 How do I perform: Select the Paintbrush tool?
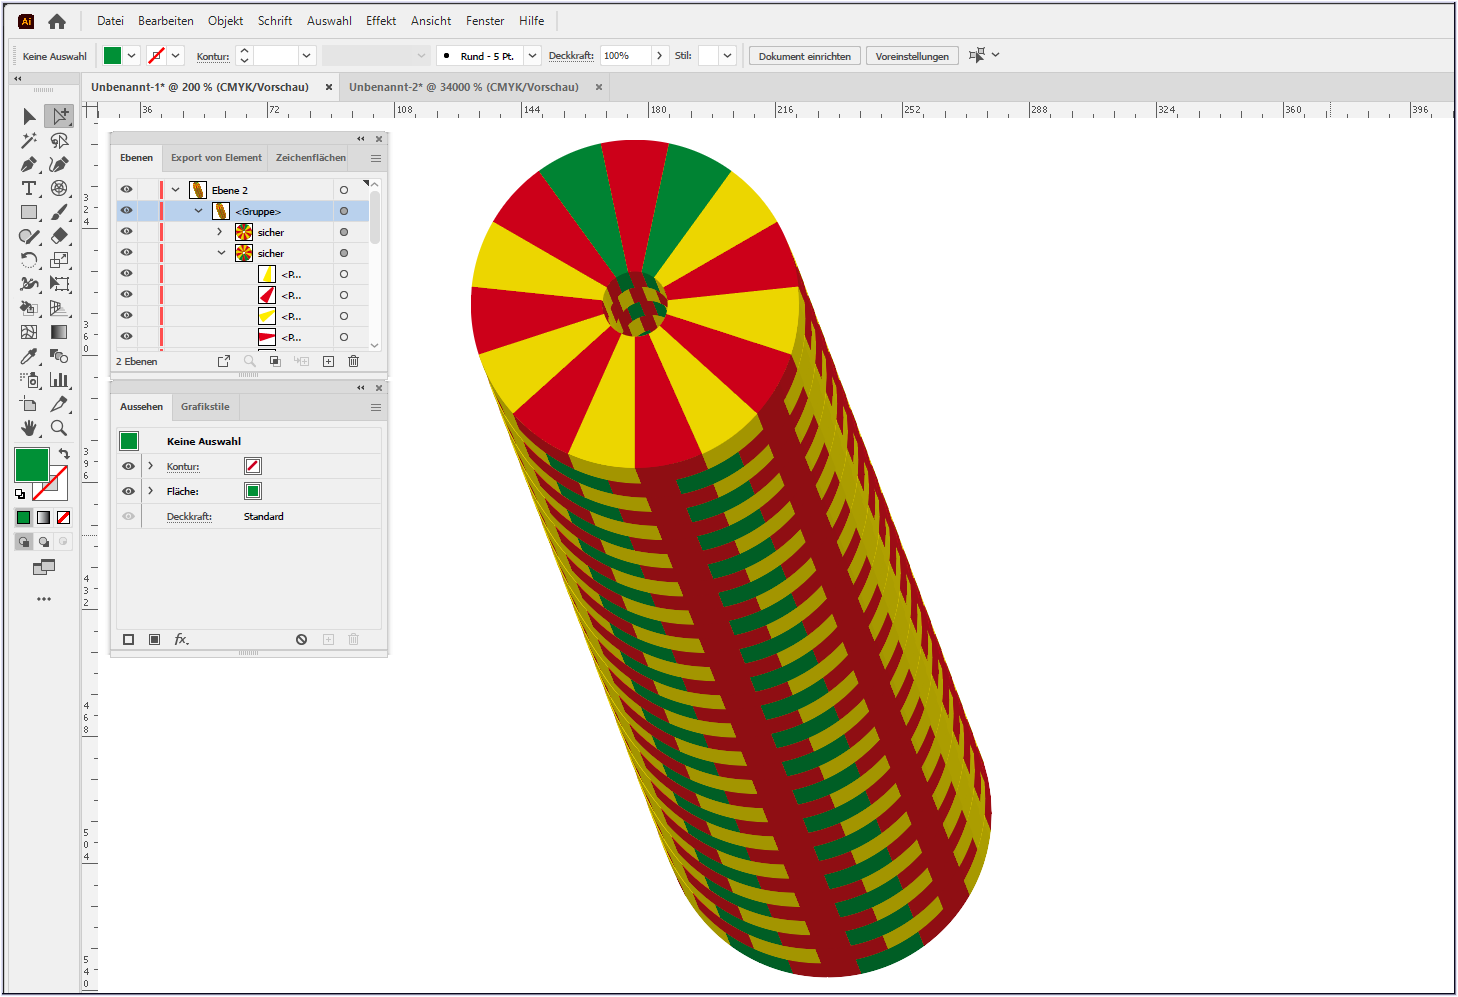point(57,212)
